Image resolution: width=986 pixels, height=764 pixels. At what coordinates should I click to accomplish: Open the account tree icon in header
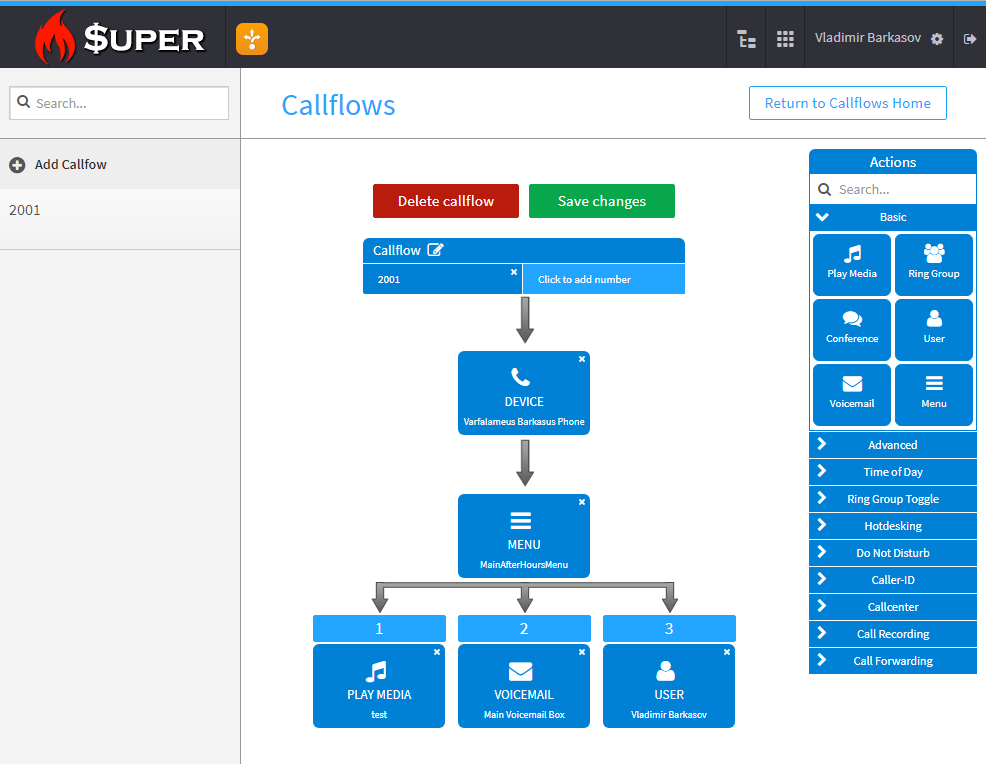pos(746,39)
